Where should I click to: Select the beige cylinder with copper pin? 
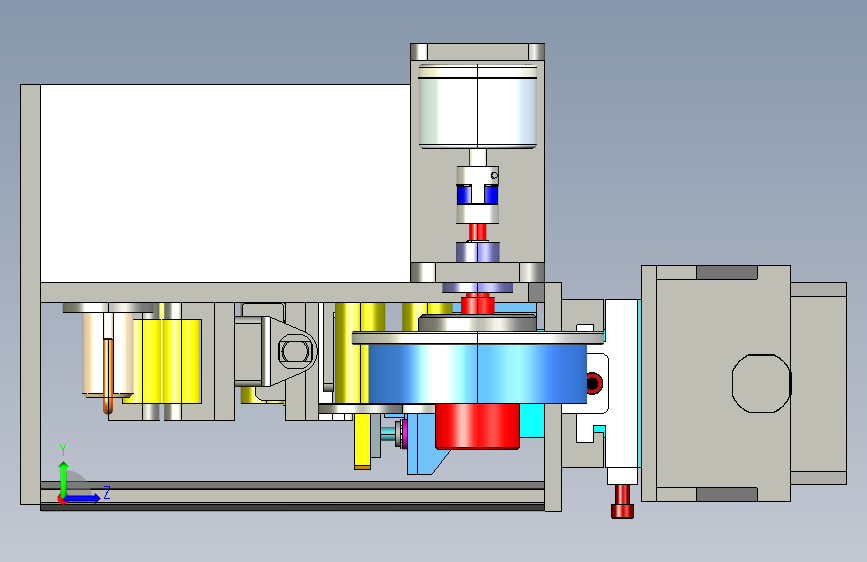tap(108, 355)
